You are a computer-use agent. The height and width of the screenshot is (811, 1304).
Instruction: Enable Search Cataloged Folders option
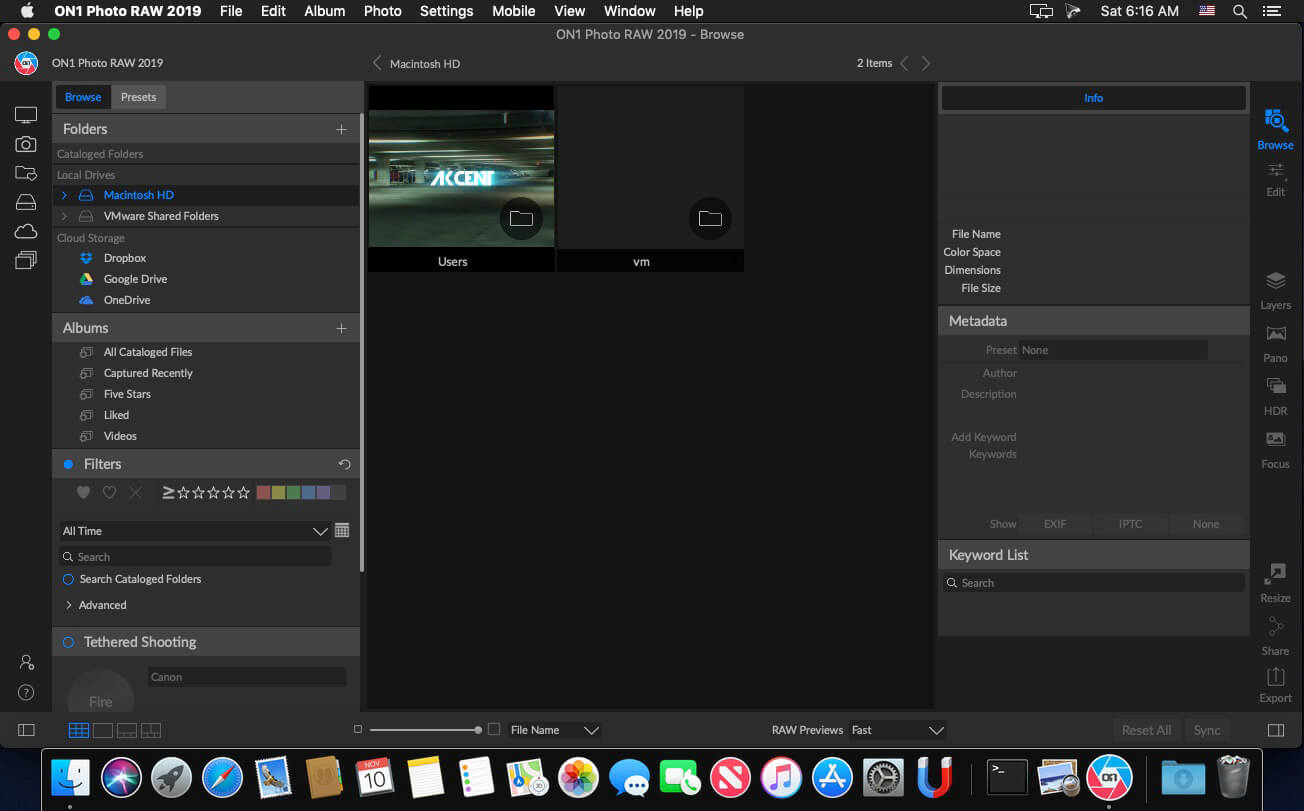pyautogui.click(x=69, y=579)
